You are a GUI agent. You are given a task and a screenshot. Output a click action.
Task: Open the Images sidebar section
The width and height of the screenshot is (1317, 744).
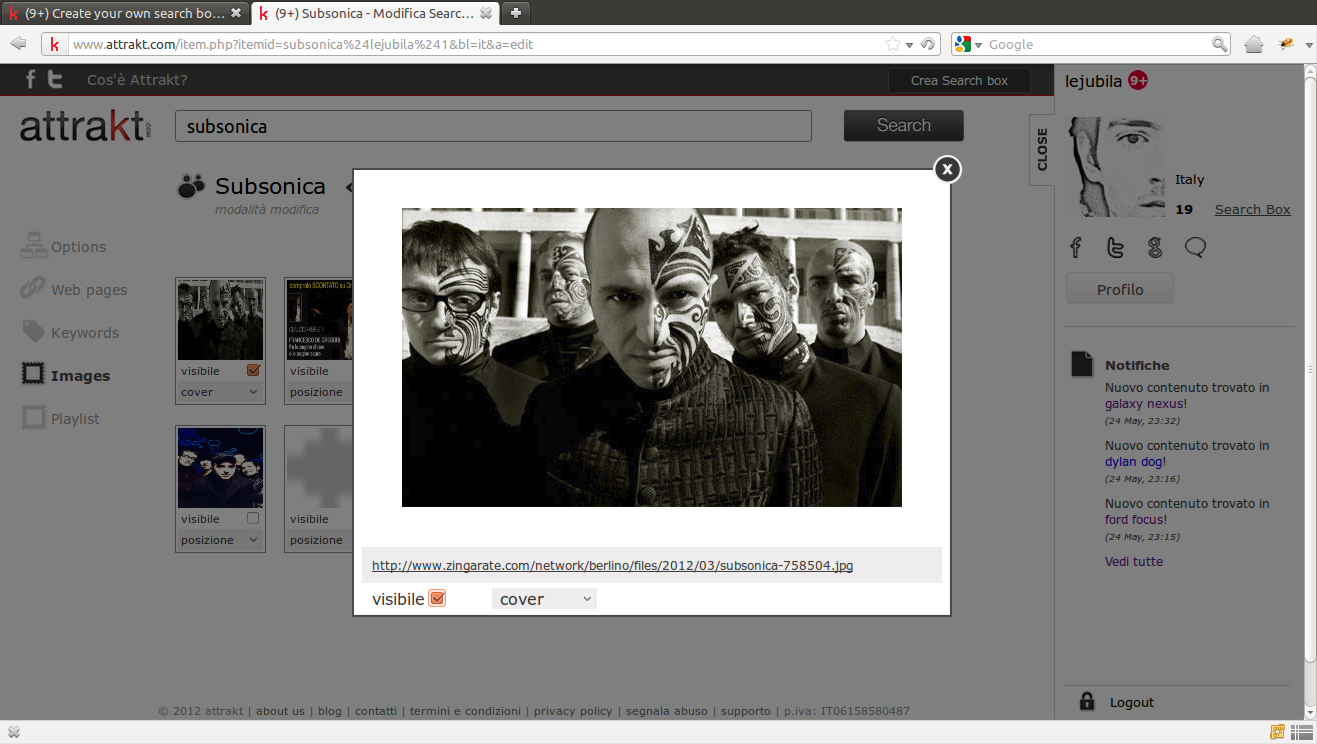66,376
